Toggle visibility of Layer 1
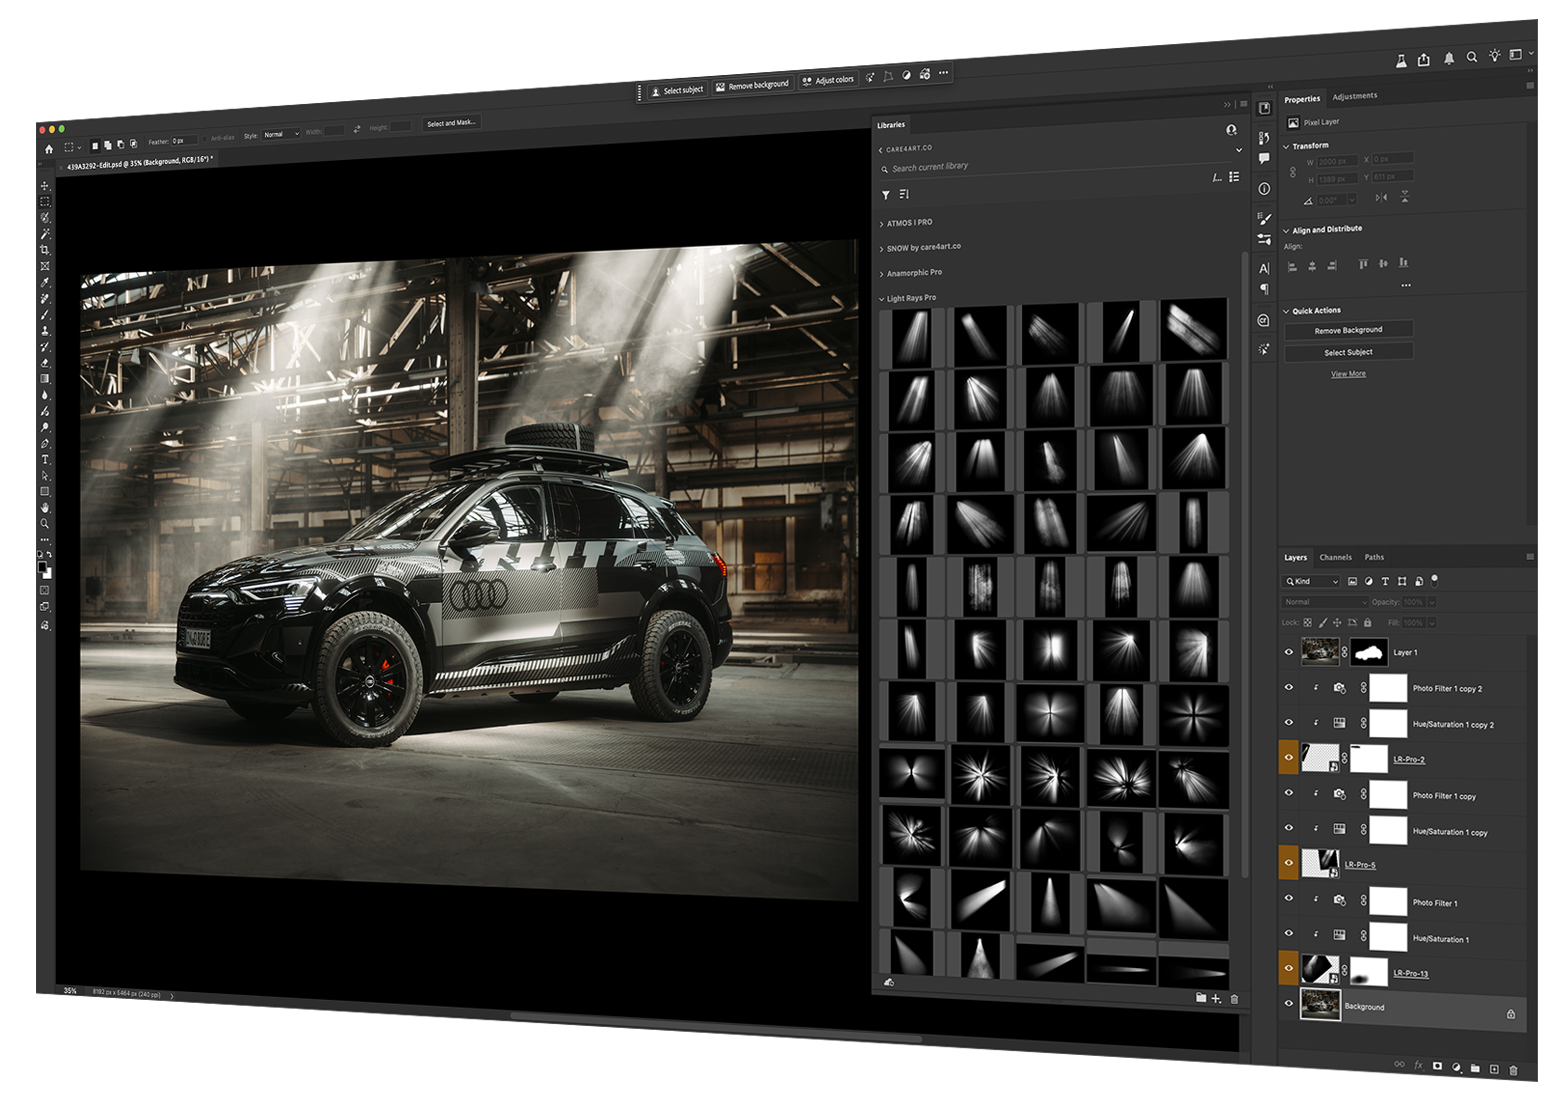1566x1101 pixels. point(1289,652)
